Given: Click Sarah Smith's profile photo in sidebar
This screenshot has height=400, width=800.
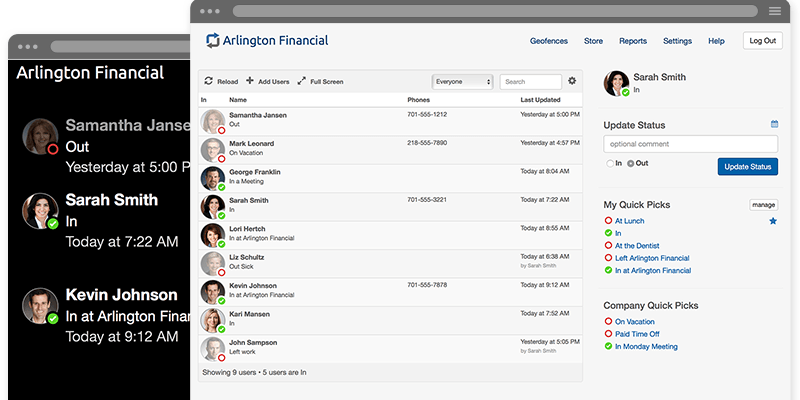Looking at the screenshot, I should [x=617, y=84].
